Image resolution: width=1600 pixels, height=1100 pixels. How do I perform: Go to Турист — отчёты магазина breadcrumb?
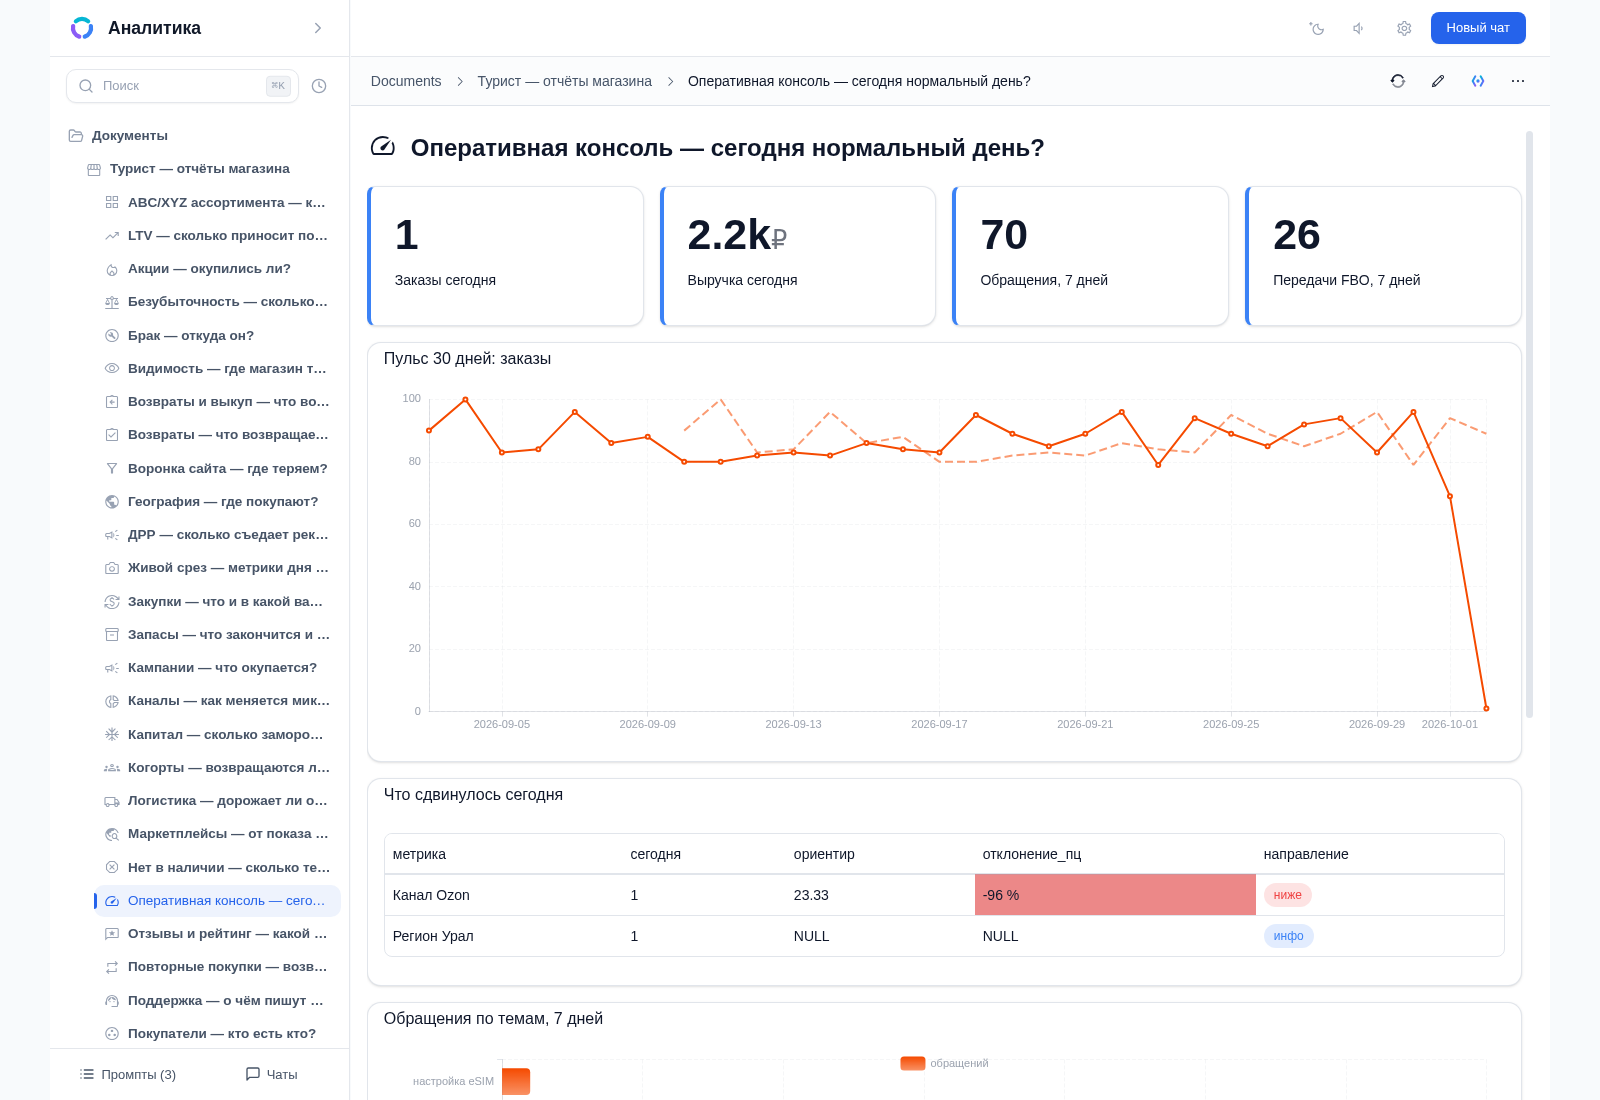[564, 81]
